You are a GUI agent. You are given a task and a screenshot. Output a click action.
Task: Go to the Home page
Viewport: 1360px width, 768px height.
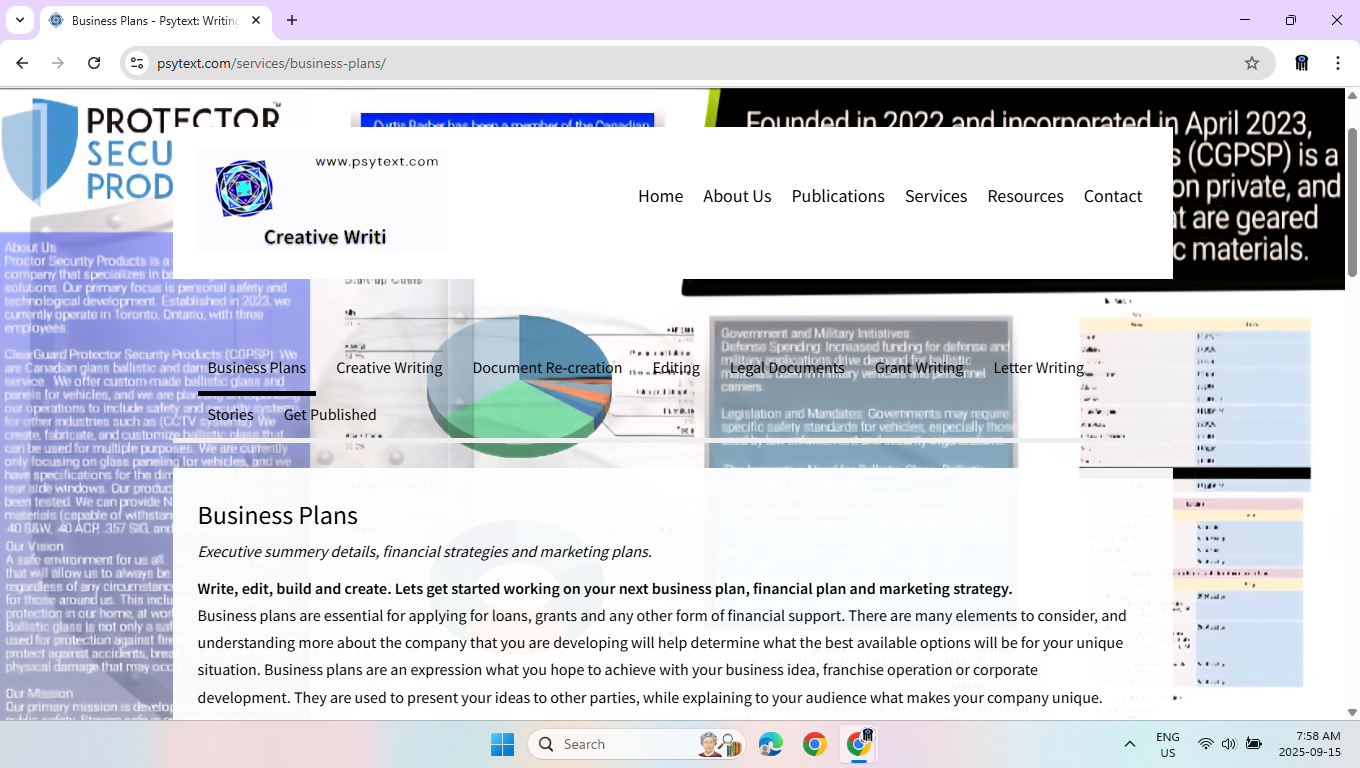tap(660, 196)
